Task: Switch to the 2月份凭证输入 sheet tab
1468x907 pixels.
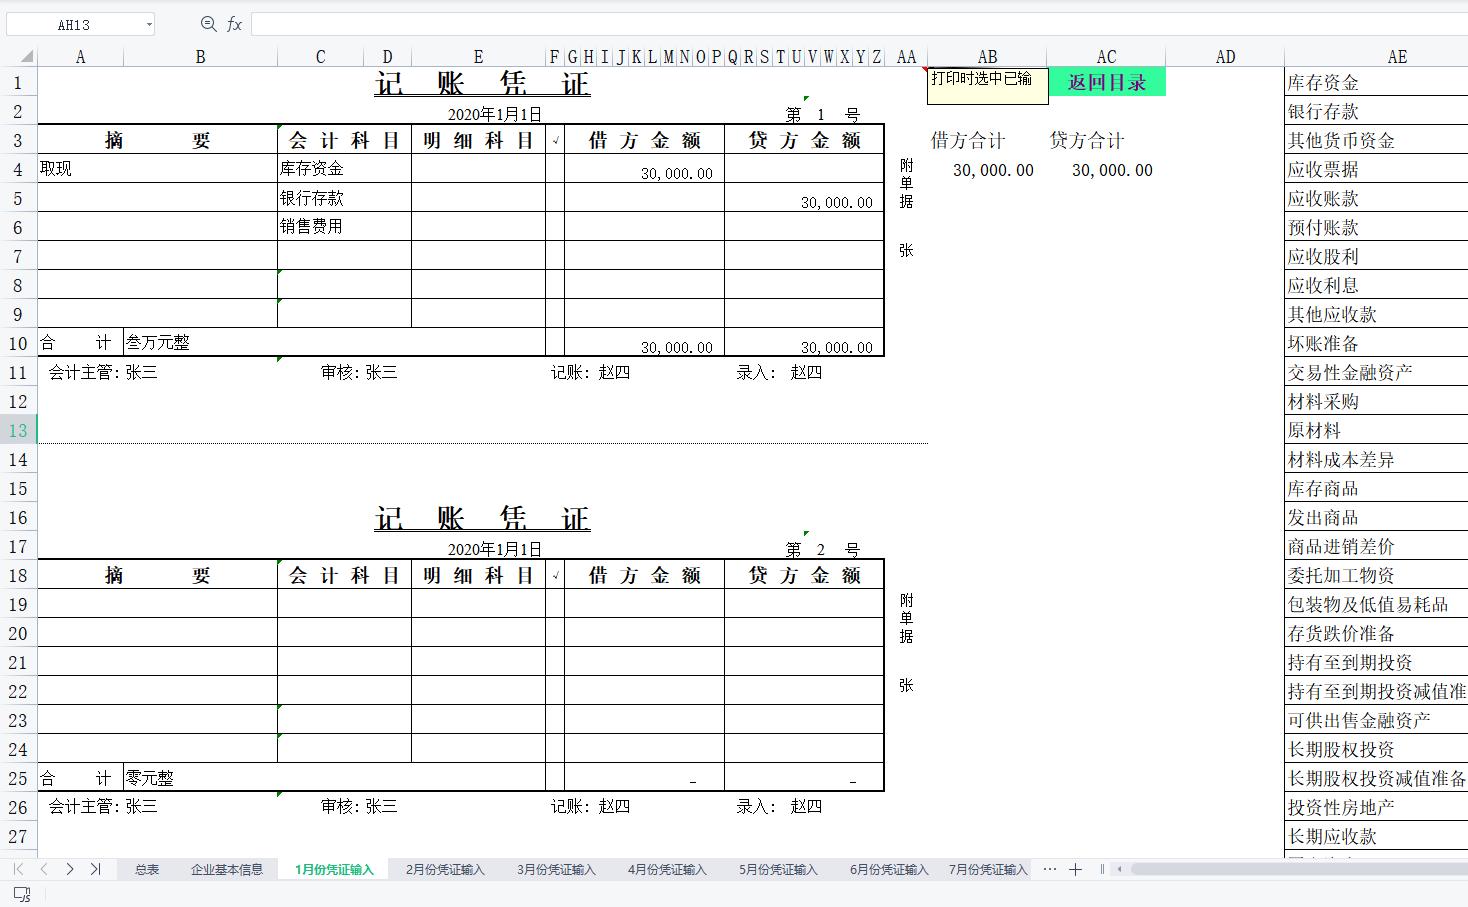Action: [445, 869]
